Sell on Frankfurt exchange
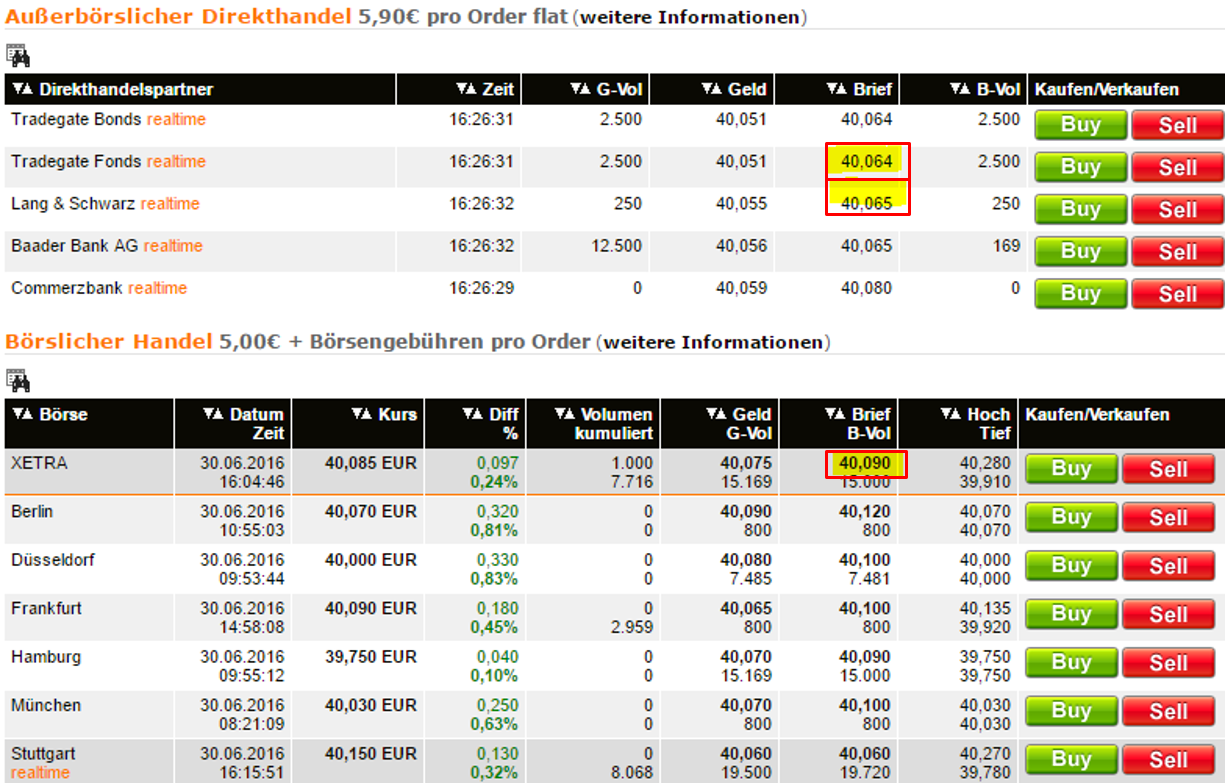 [x=1168, y=614]
